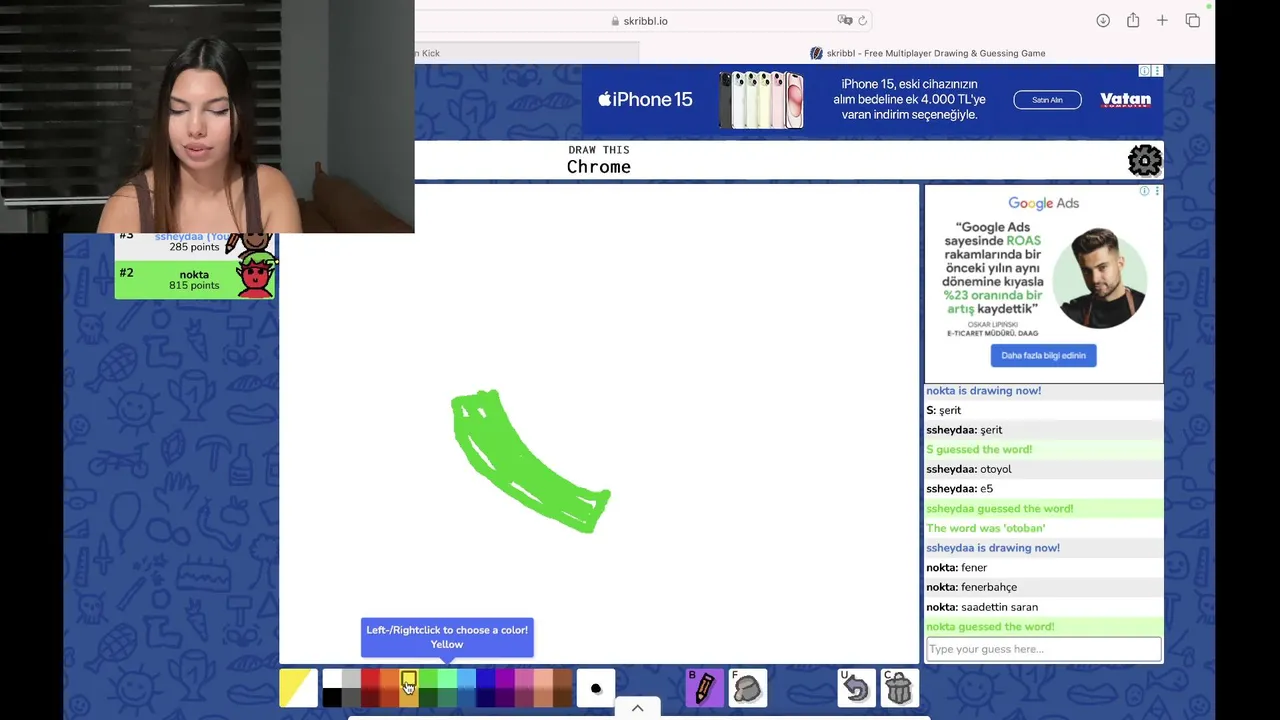Pick the light brown swatch
The width and height of the screenshot is (1280, 720).
click(x=562, y=678)
